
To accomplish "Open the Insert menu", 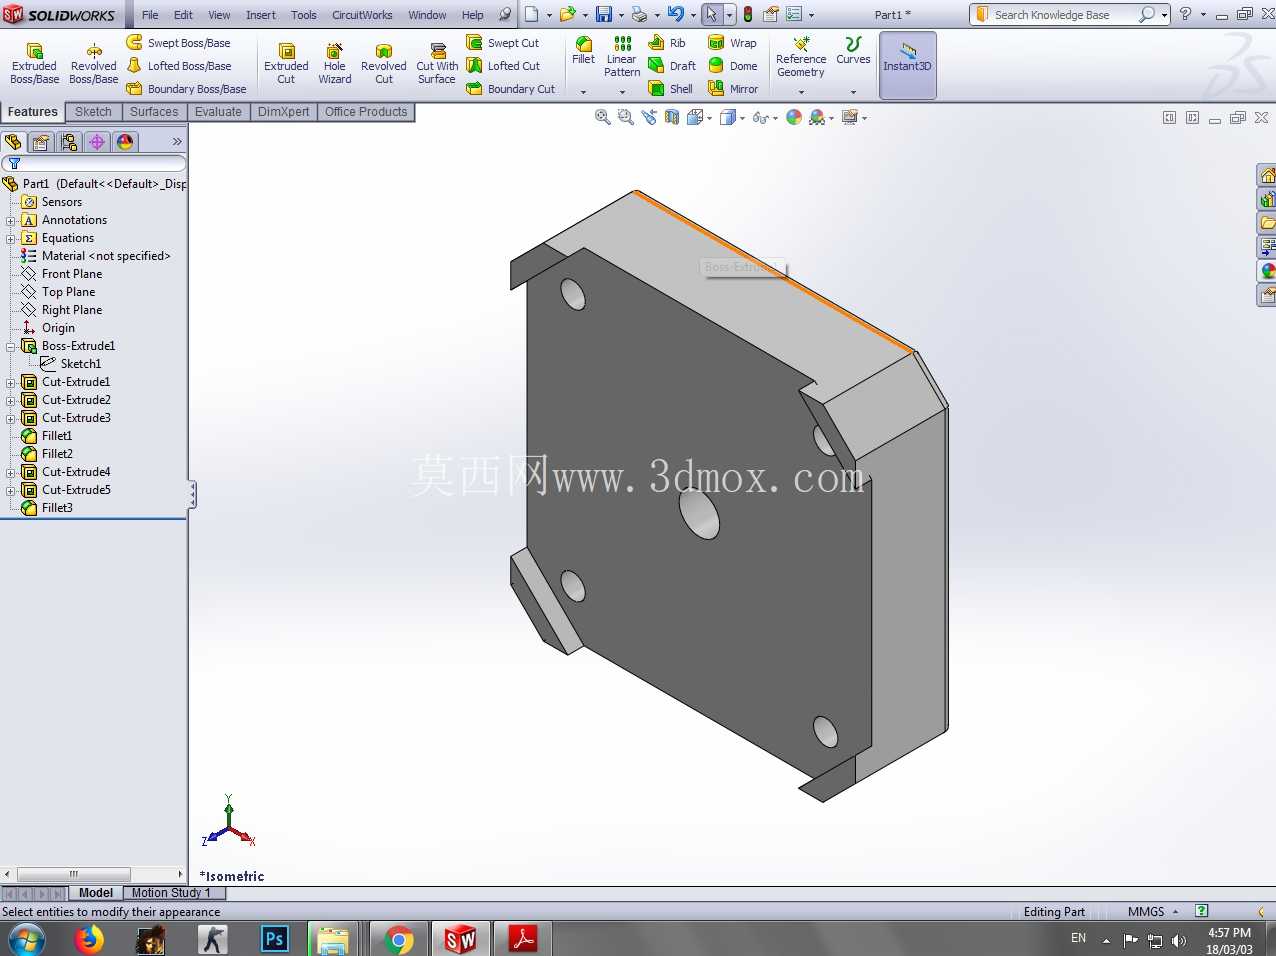I will pos(261,15).
